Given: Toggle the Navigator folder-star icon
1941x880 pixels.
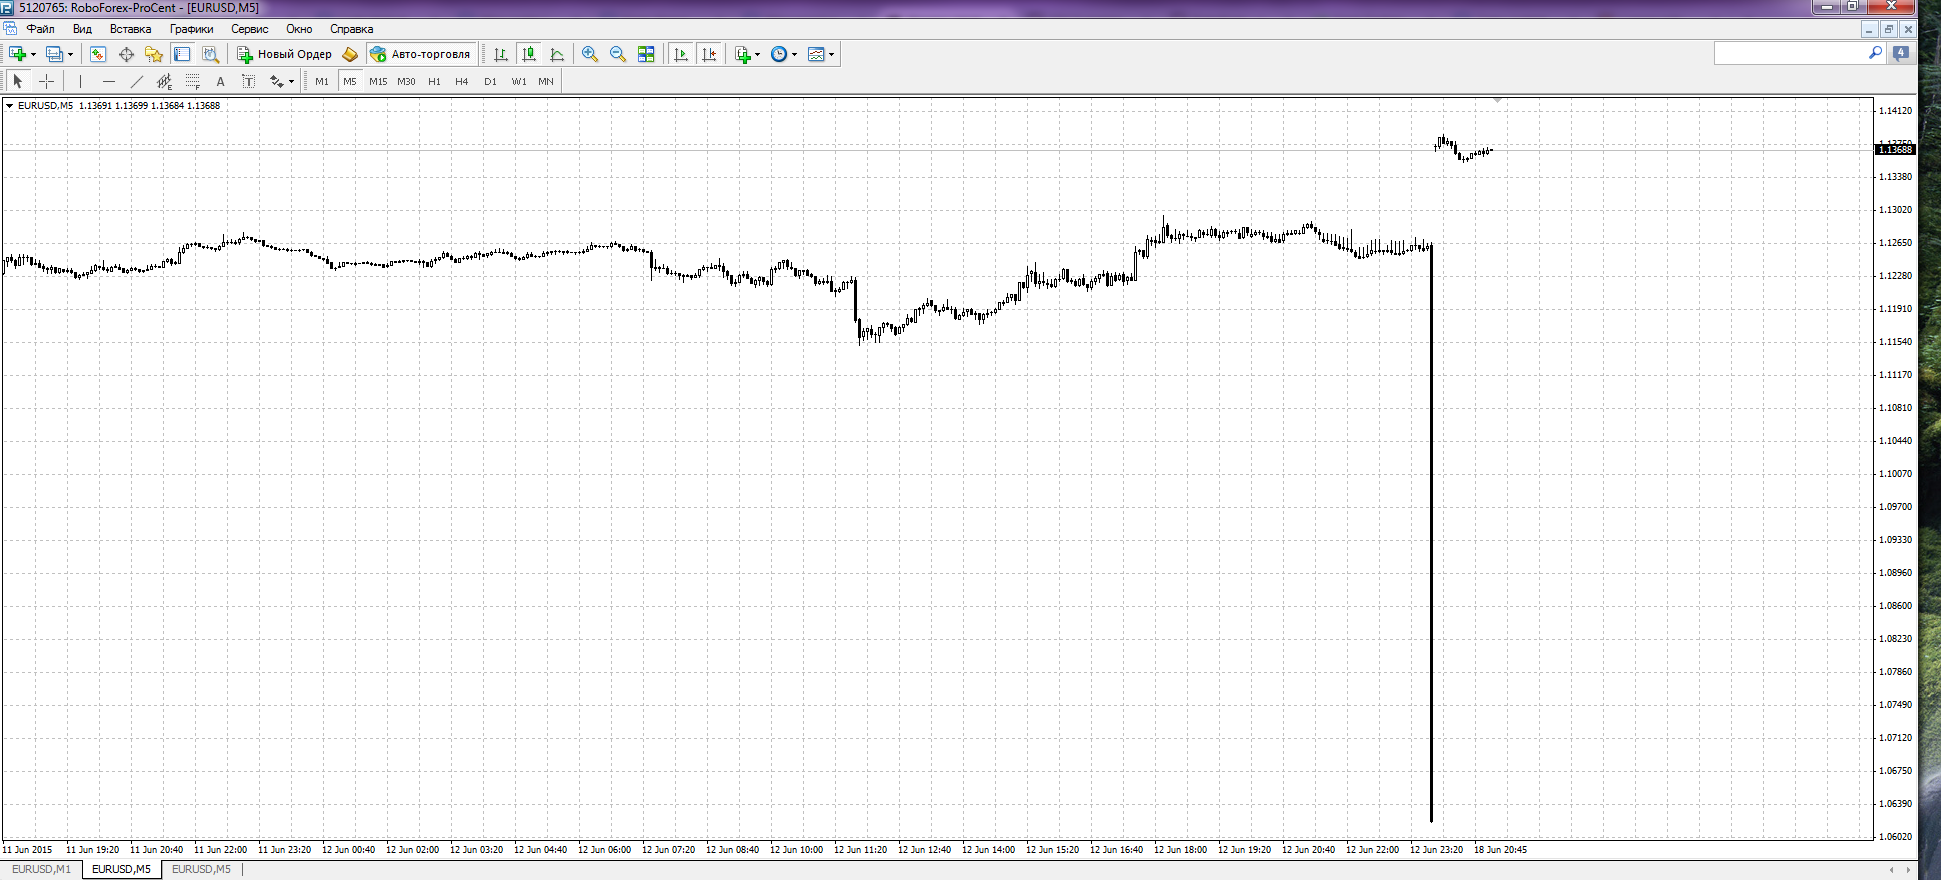Looking at the screenshot, I should pos(154,54).
